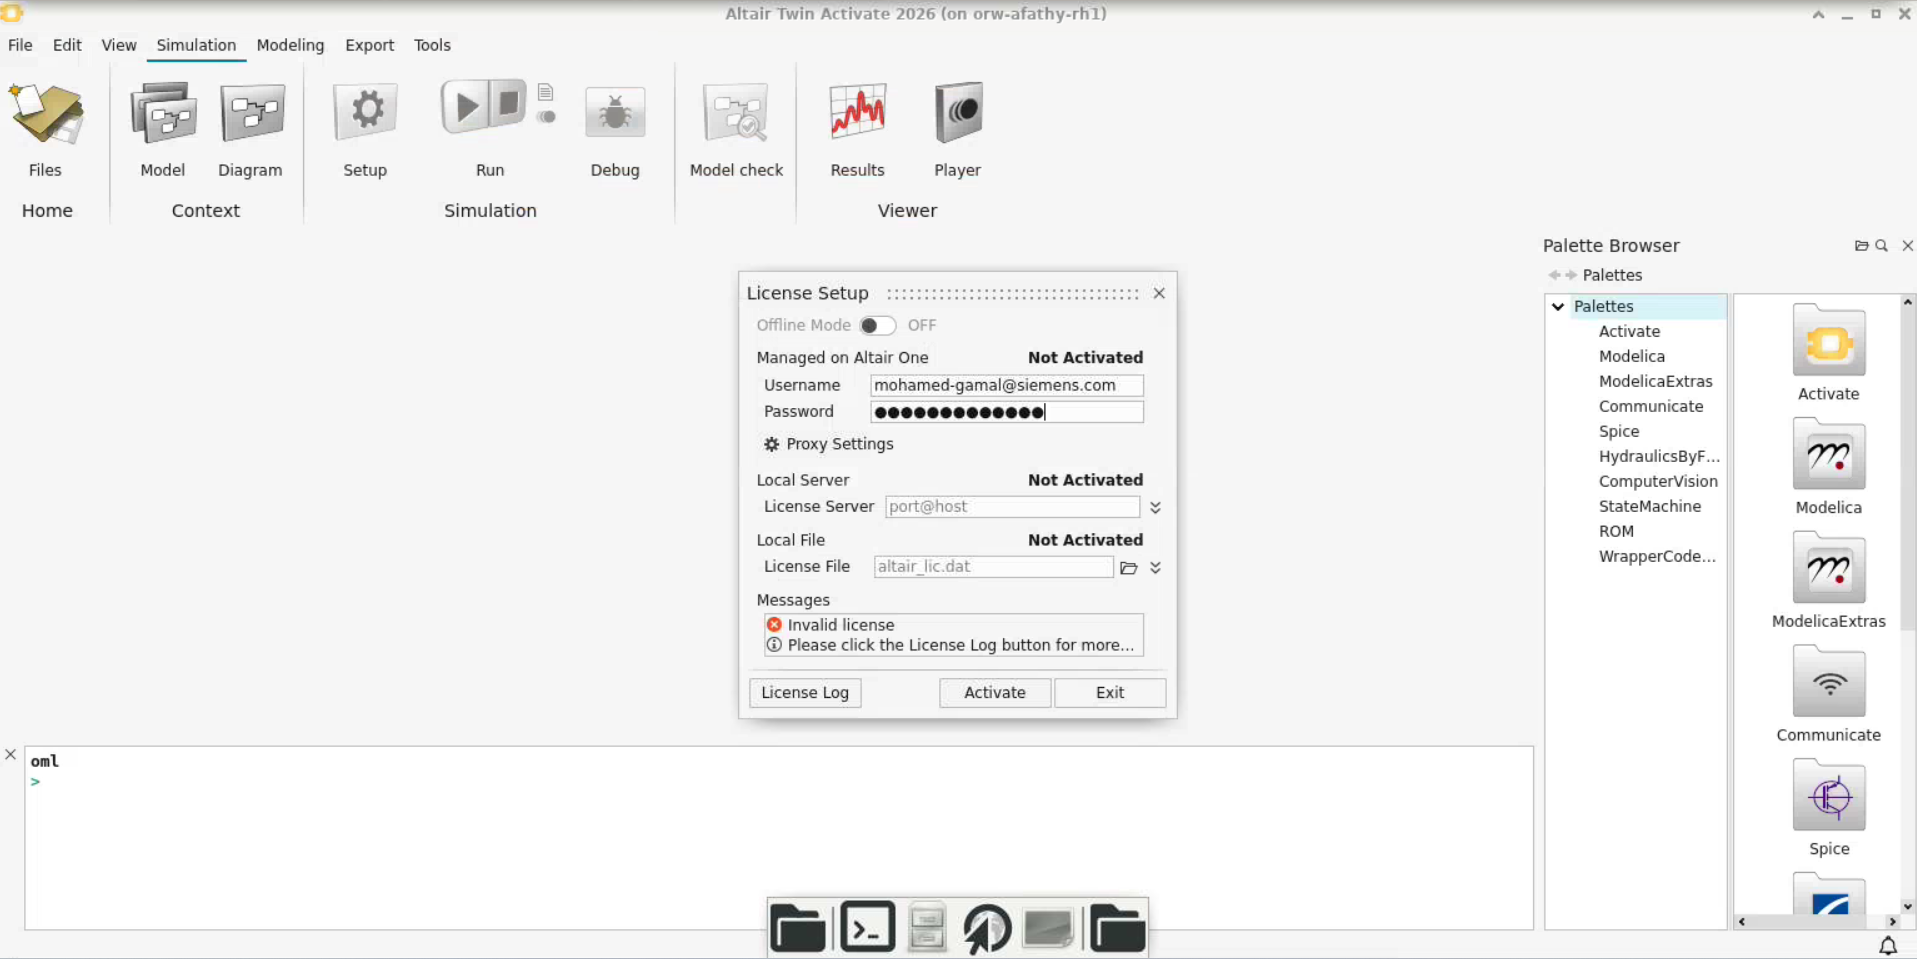
Task: Toggle the Offline Mode switch
Action: (877, 326)
